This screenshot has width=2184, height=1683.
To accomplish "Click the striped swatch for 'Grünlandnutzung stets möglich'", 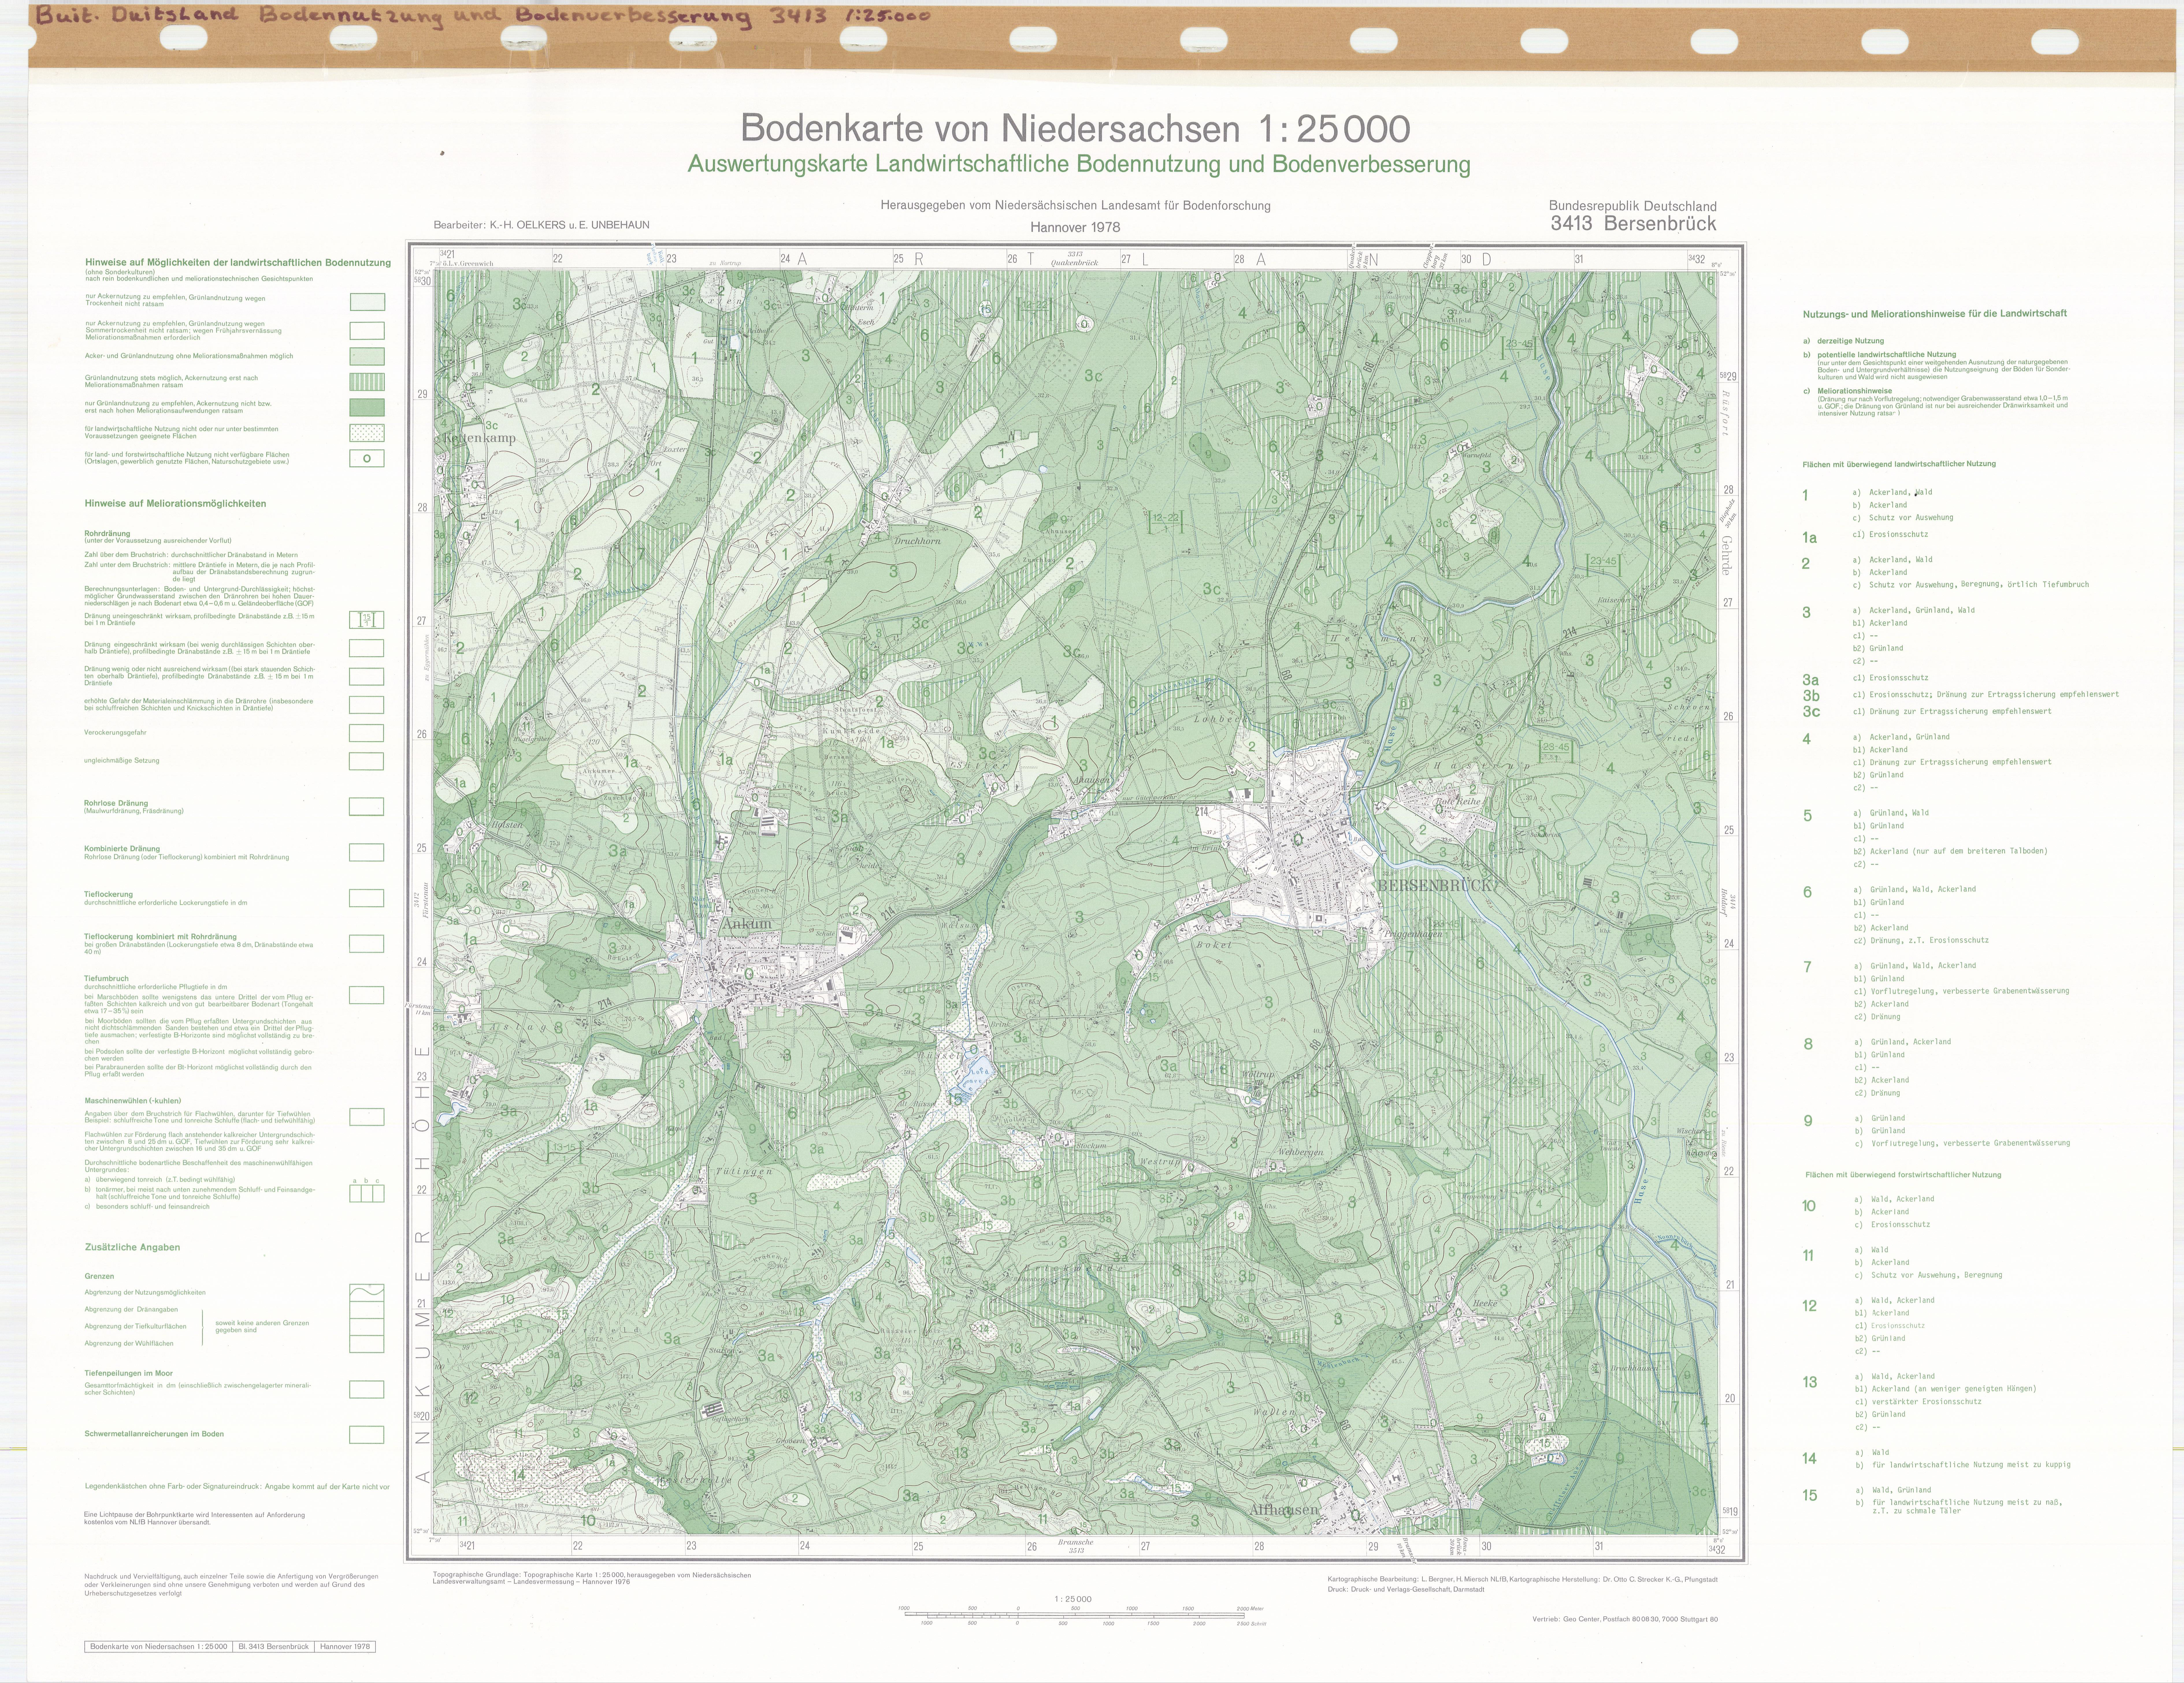I will (x=367, y=382).
